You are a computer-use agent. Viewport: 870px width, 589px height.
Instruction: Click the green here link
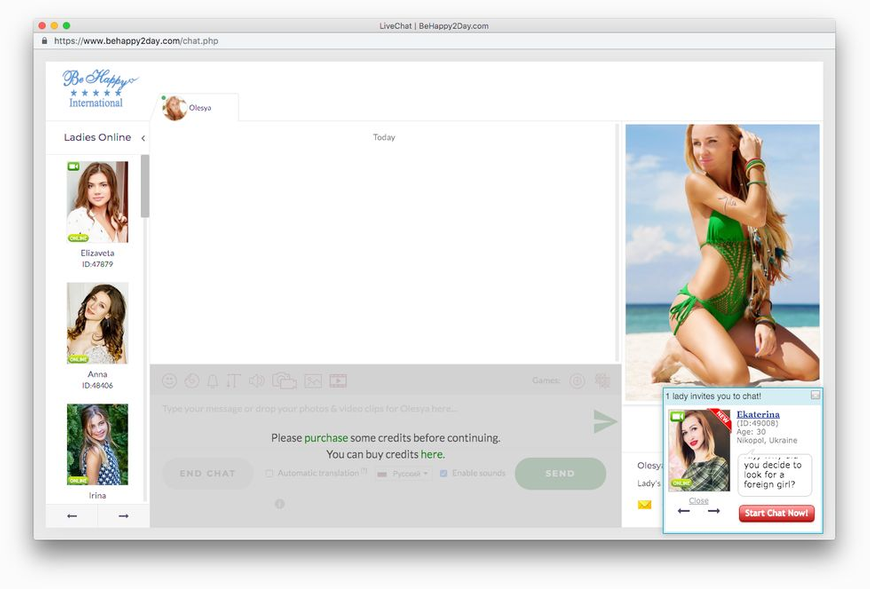(432, 454)
